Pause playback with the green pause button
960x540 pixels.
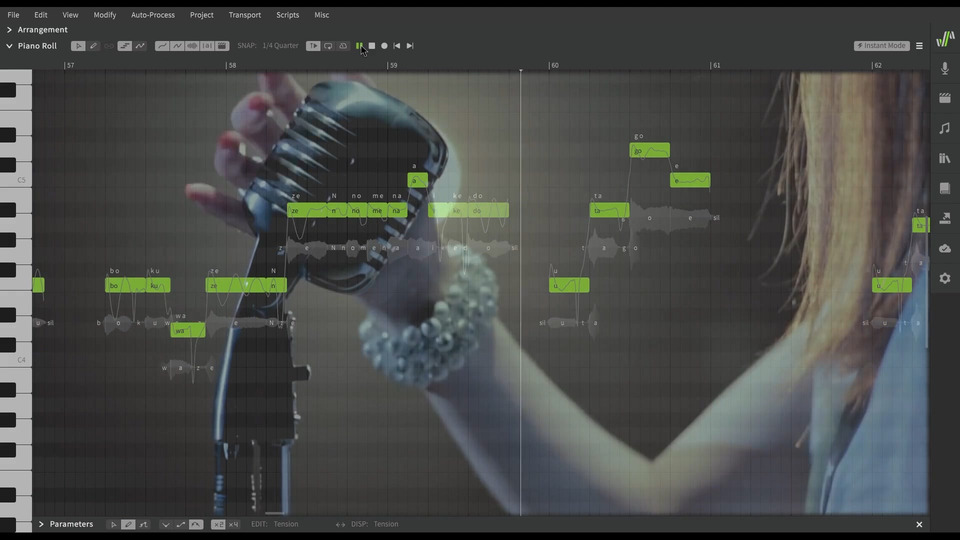point(359,46)
